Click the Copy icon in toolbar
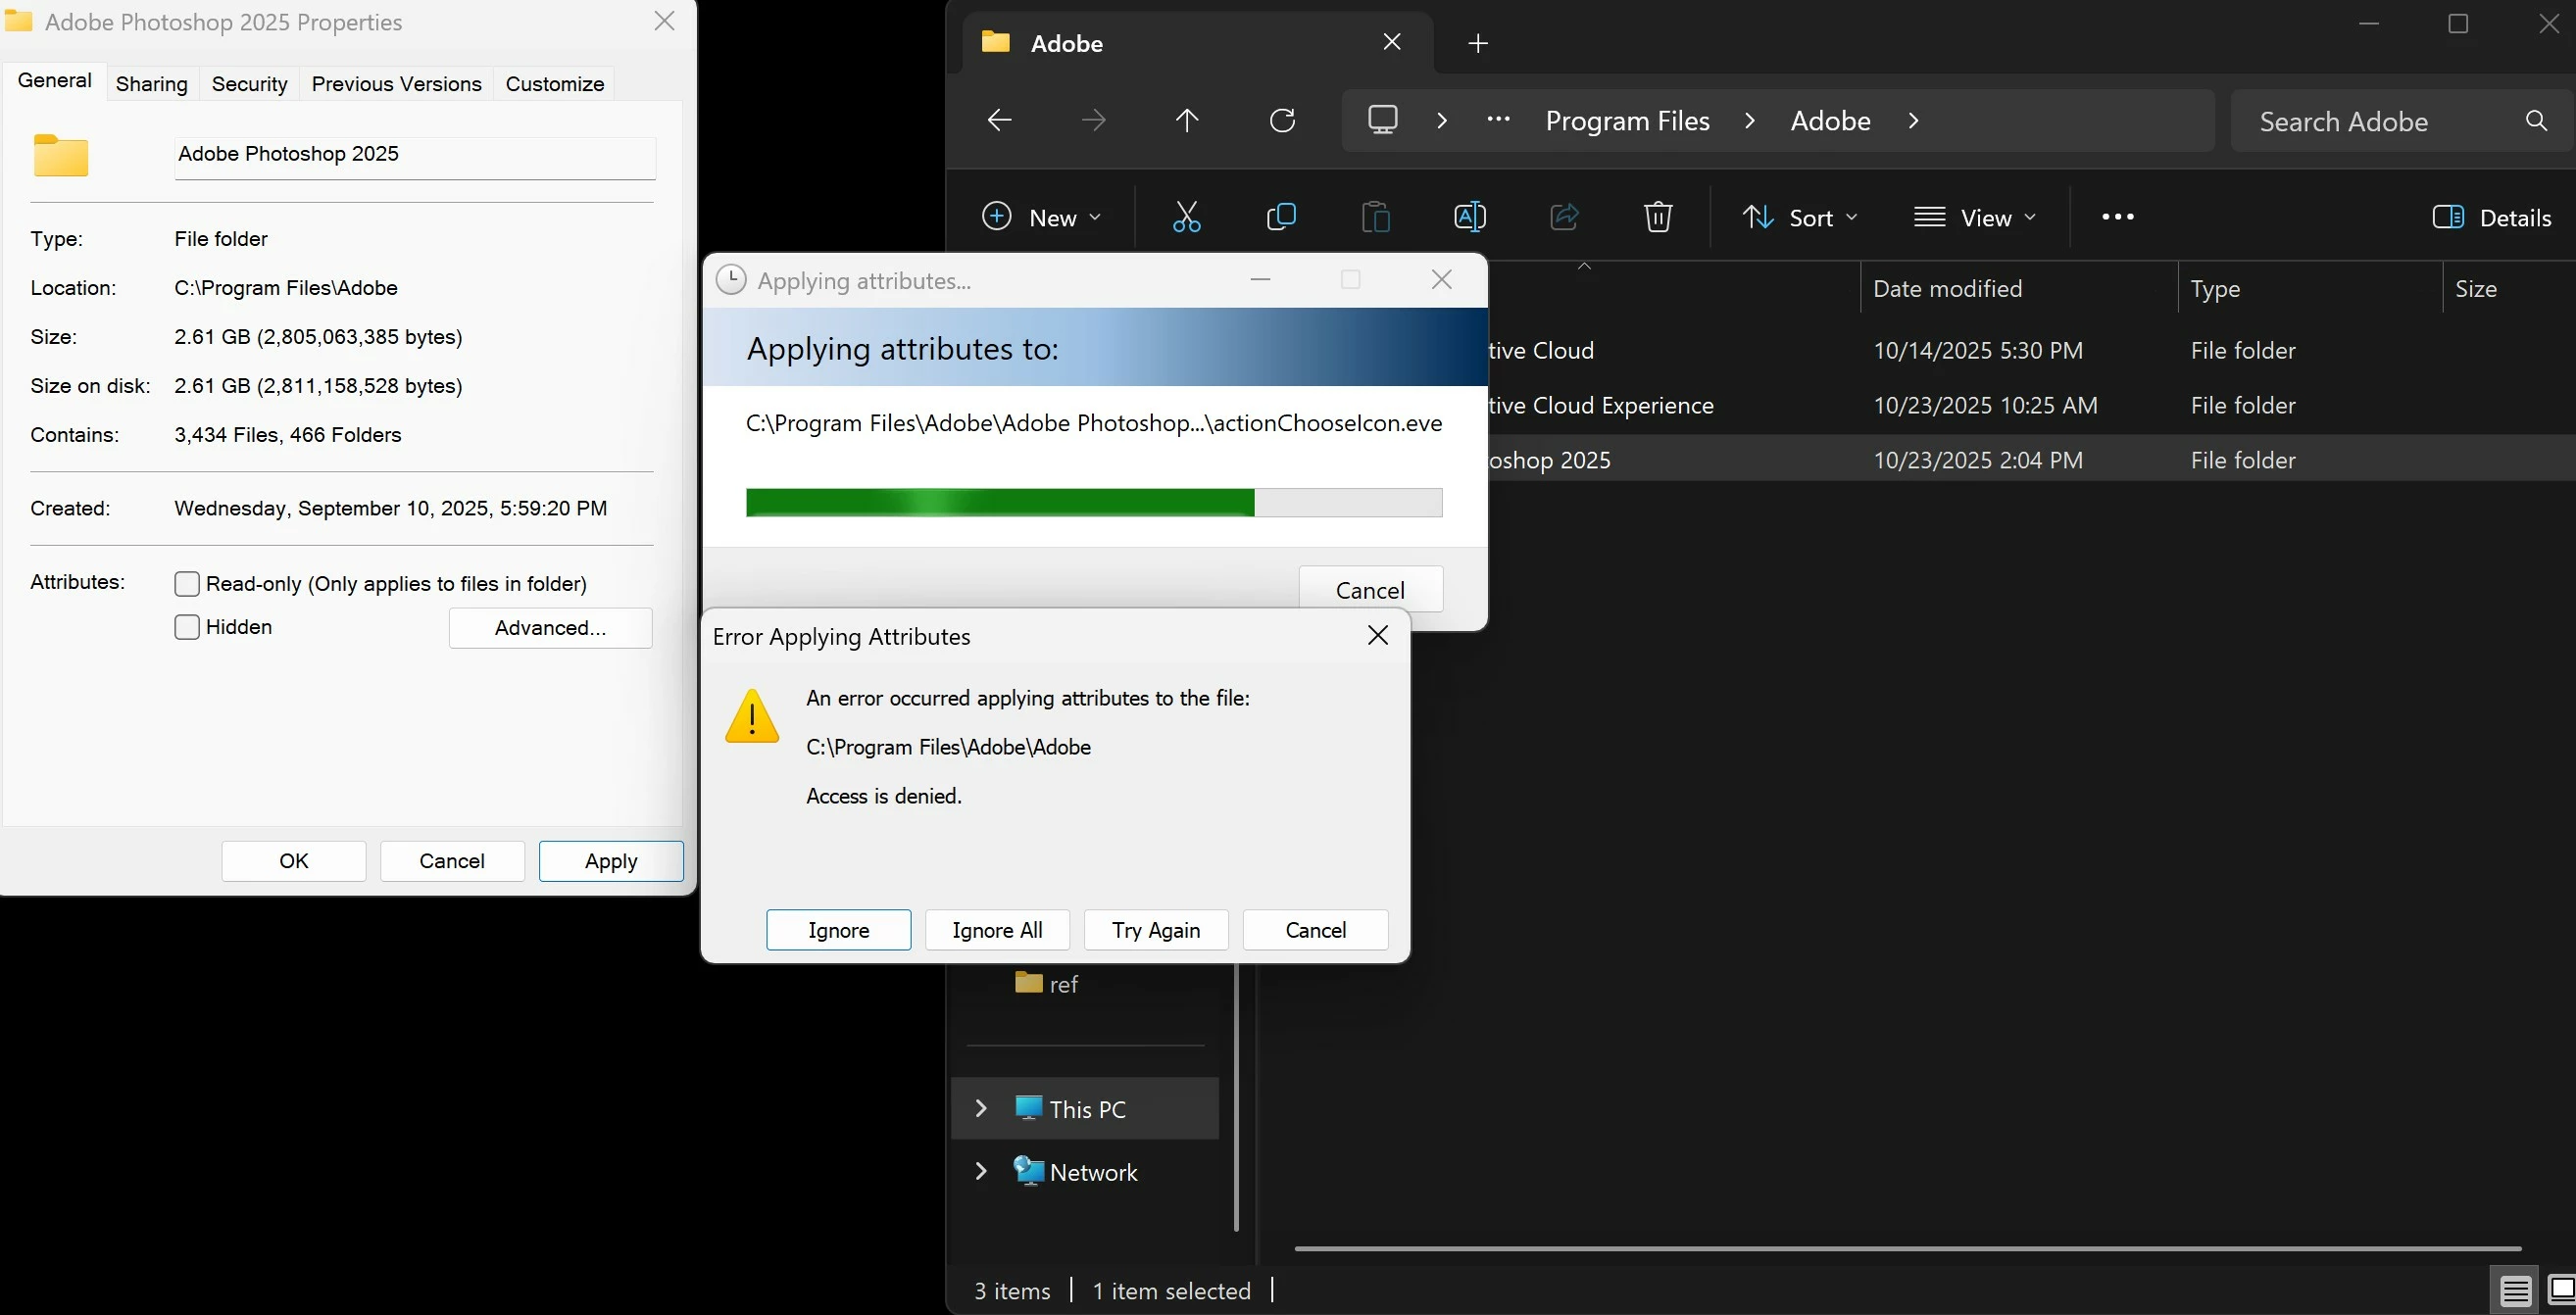This screenshot has height=1315, width=2576. 1280,217
